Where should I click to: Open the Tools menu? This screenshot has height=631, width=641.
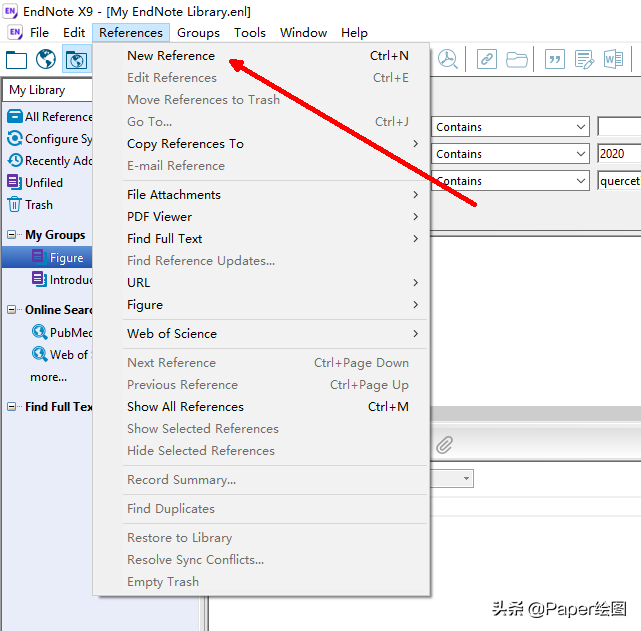click(x=250, y=32)
